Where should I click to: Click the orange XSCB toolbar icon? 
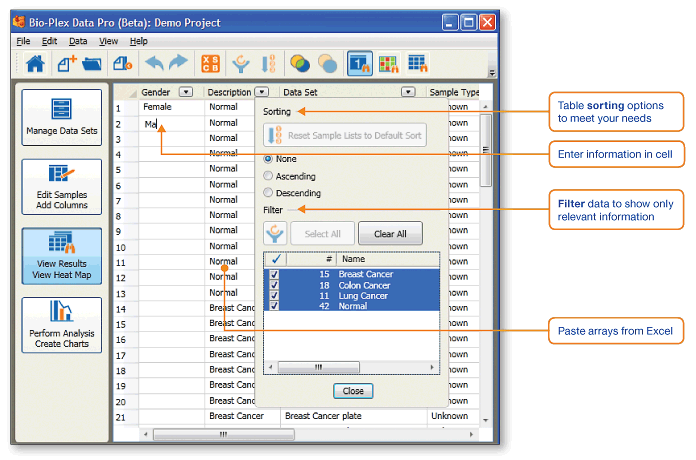tap(210, 63)
